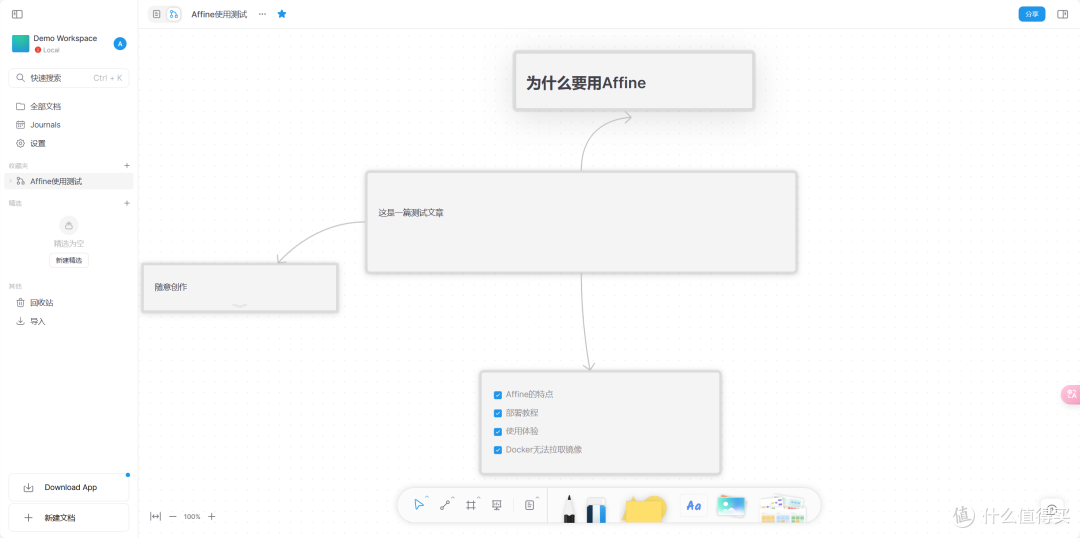Switch to edgeless mode view
This screenshot has height=538, width=1080.
[x=174, y=14]
